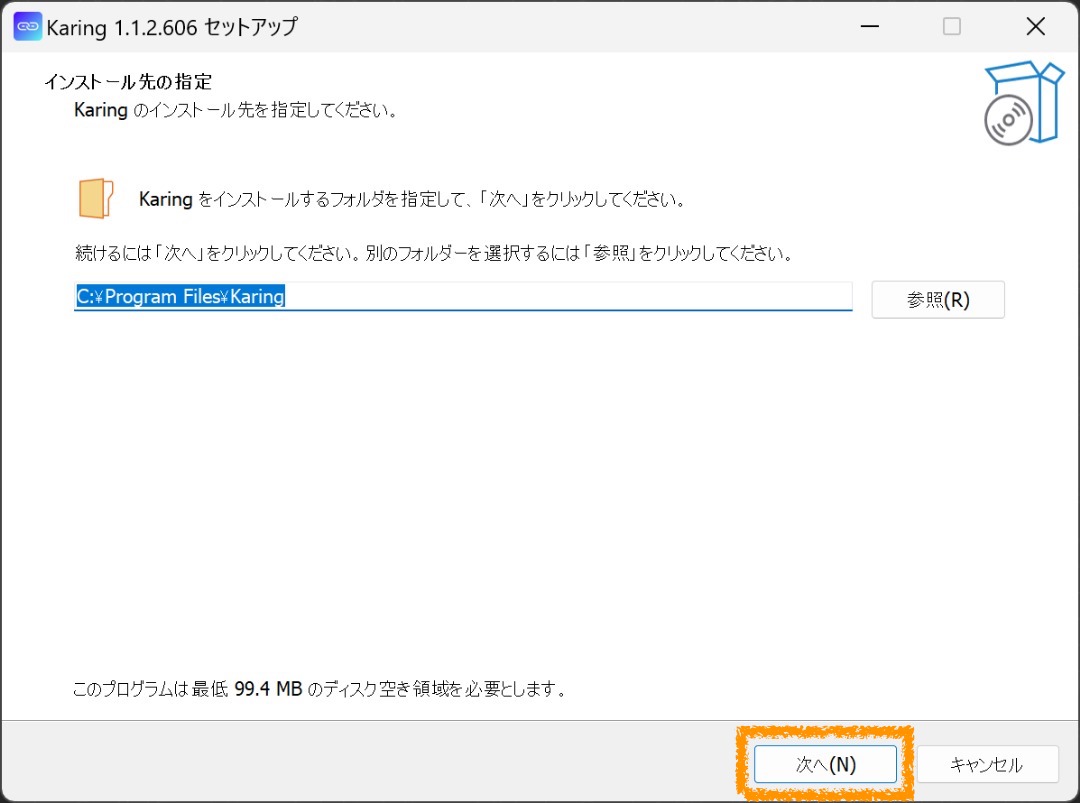Click the 次へ(N) button to continue
Screen dimensions: 1080x803
(x=825, y=764)
